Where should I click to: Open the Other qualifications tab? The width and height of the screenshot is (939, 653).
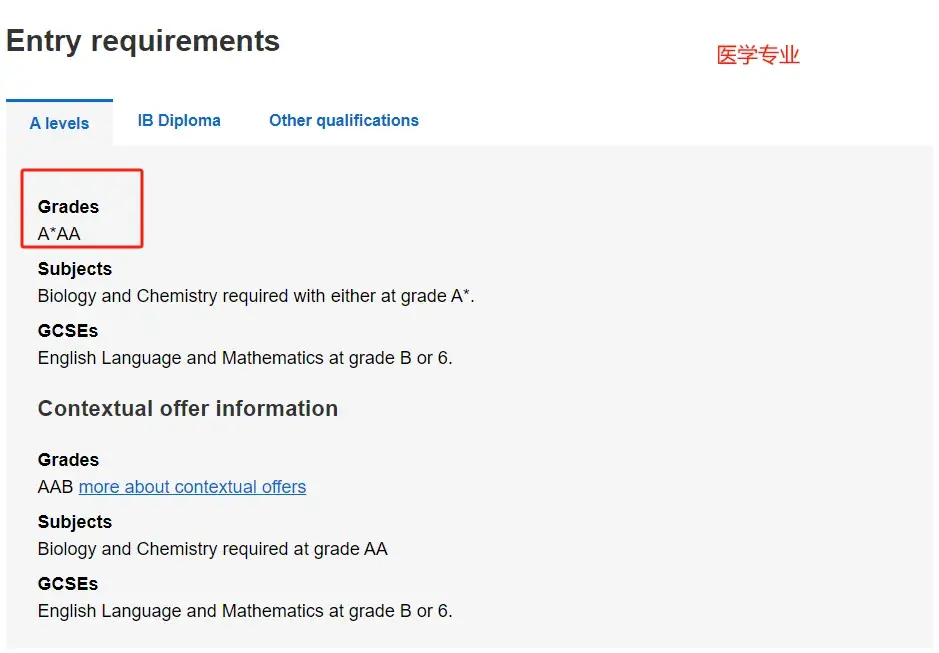(x=343, y=121)
